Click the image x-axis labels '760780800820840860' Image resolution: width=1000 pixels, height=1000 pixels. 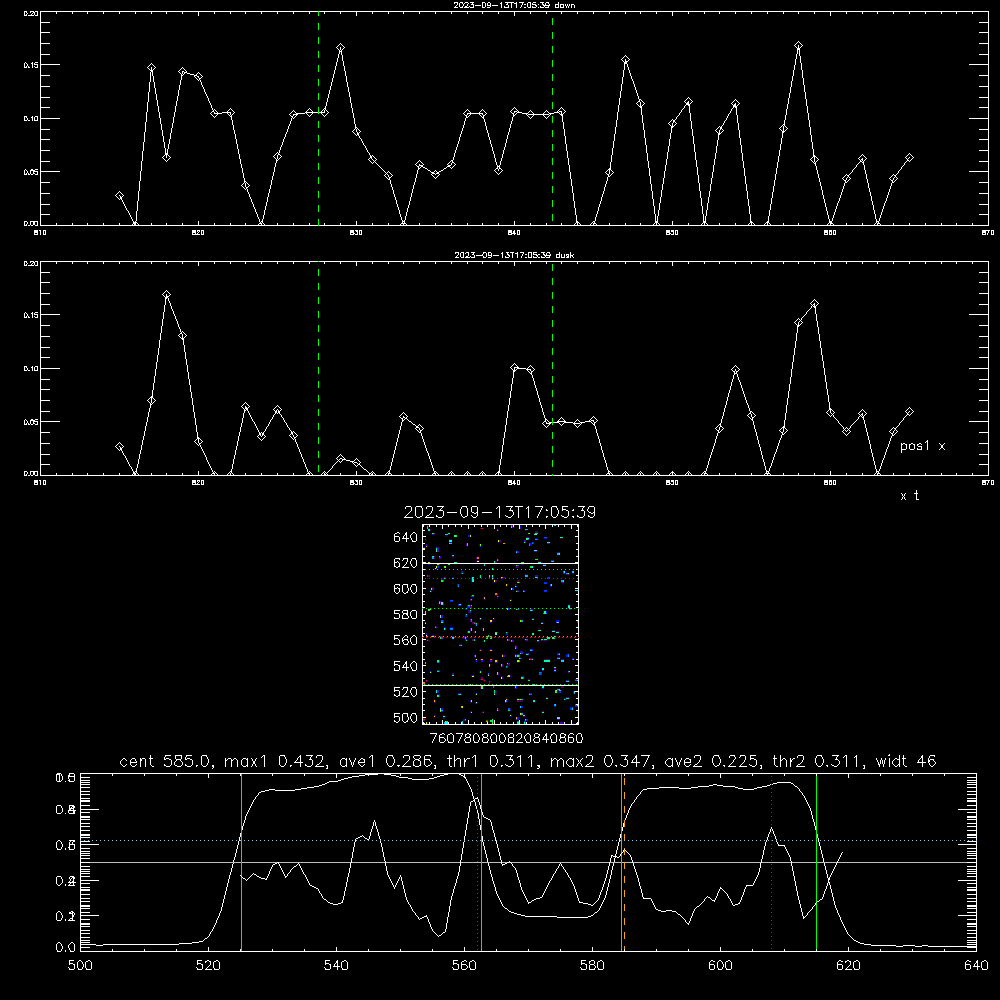point(507,738)
